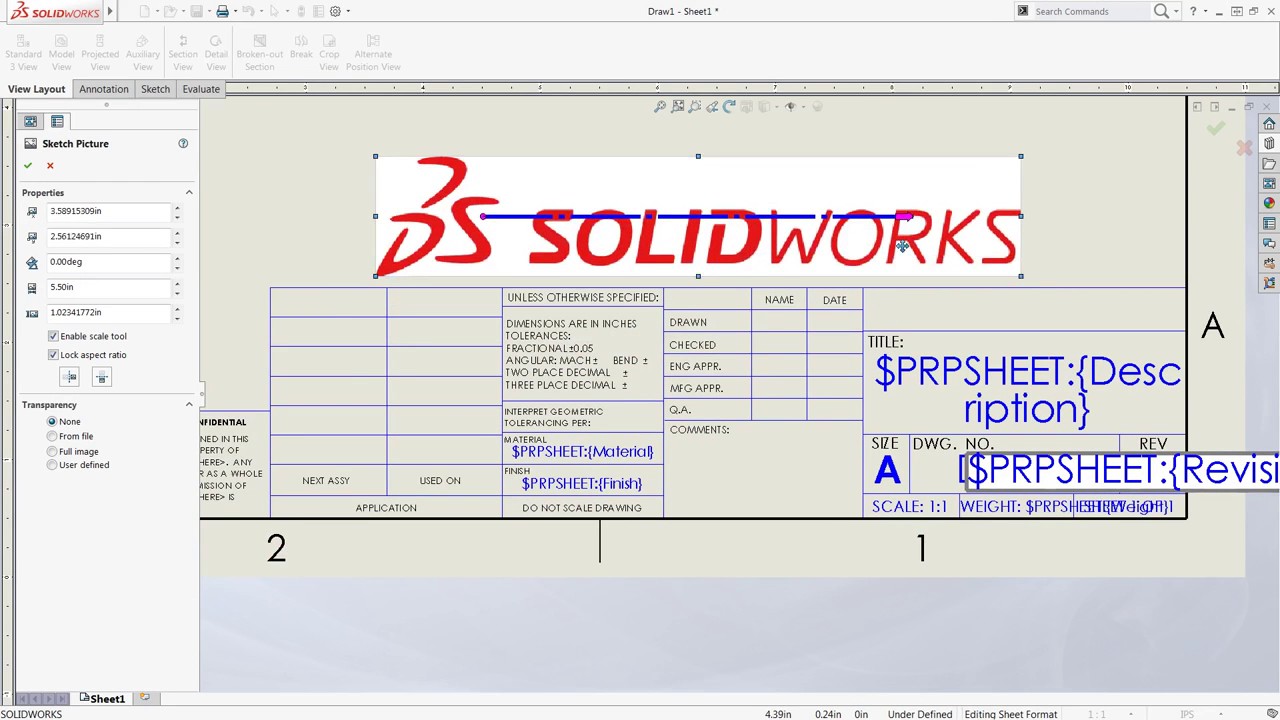Select None transparency option
The height and width of the screenshot is (720, 1280).
[x=52, y=422]
